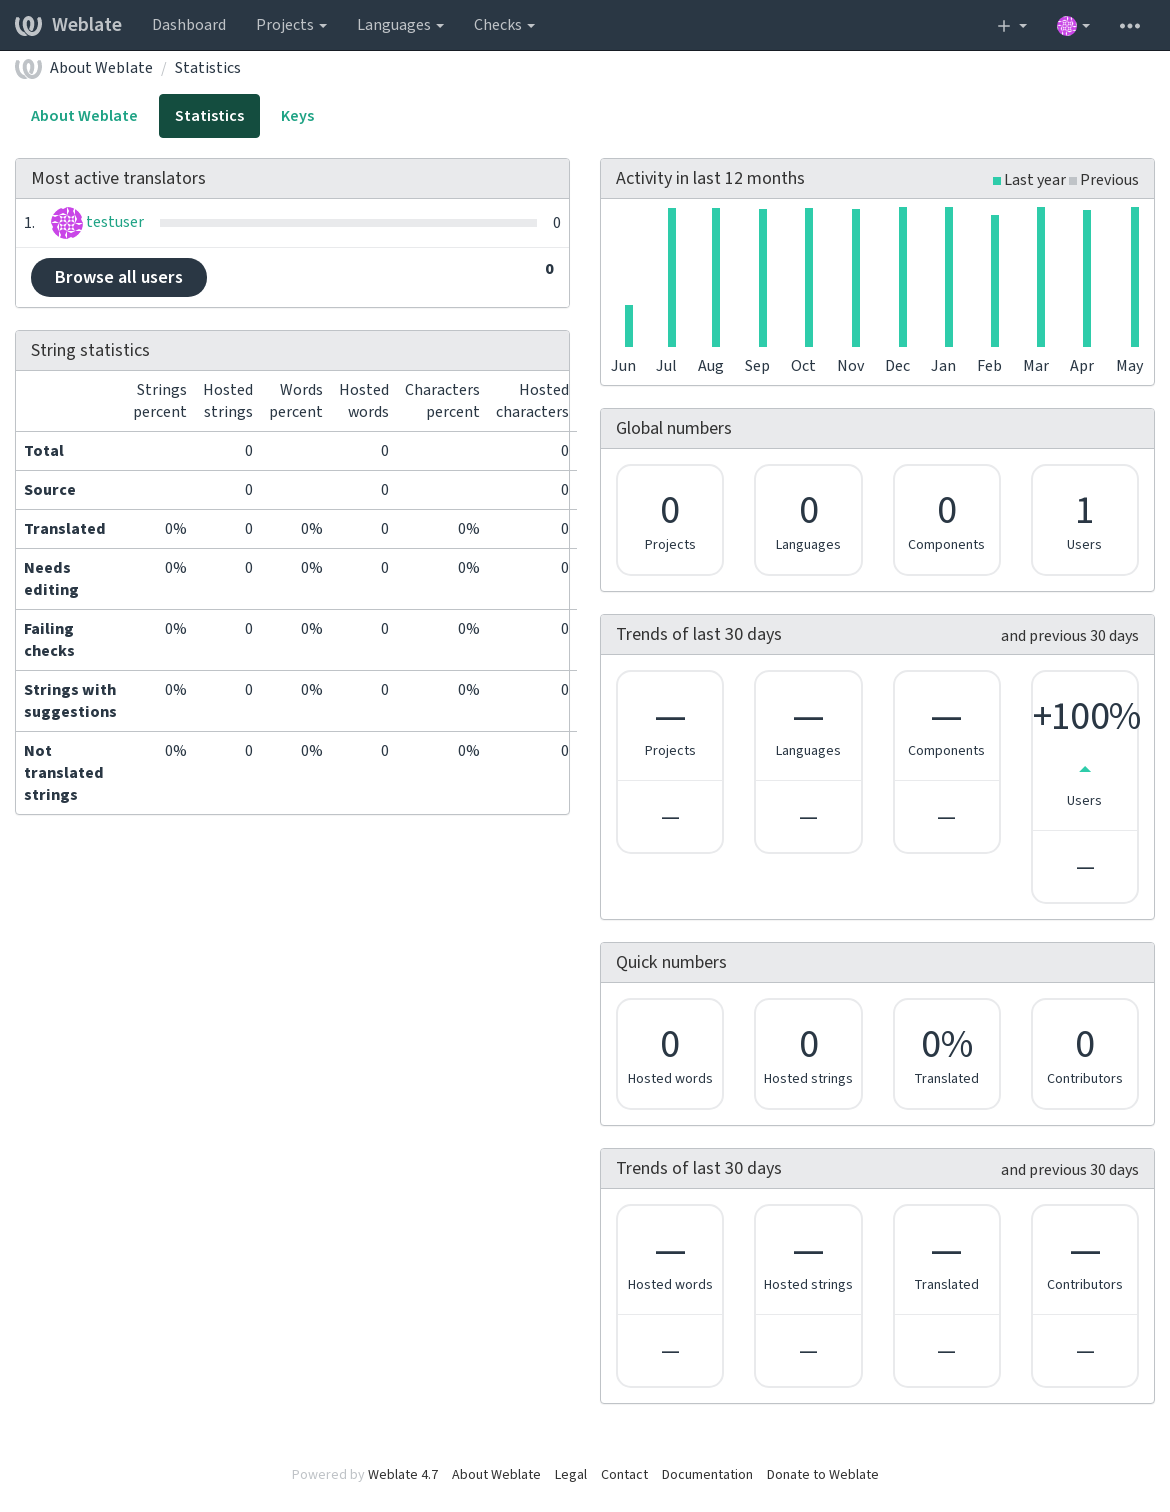Click the breadcrumb Weblate logo icon
Image resolution: width=1170 pixels, height=1512 pixels.
tap(28, 68)
